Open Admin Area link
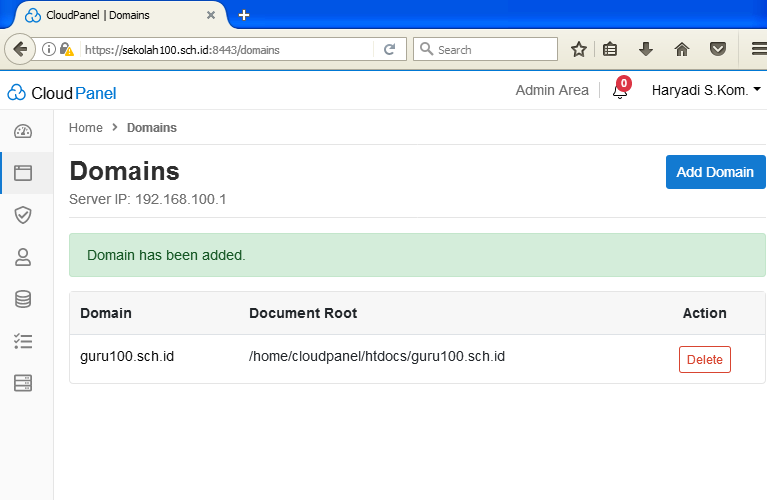The image size is (767, 500). (552, 90)
